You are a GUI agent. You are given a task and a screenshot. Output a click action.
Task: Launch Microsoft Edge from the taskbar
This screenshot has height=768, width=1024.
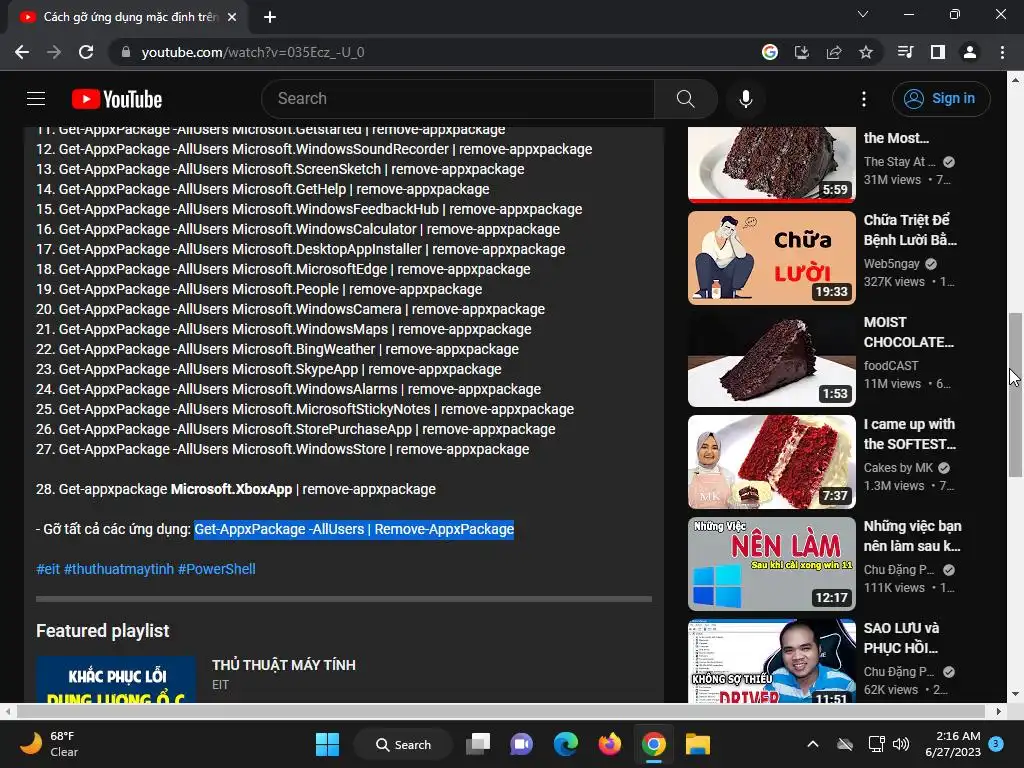[x=566, y=744]
